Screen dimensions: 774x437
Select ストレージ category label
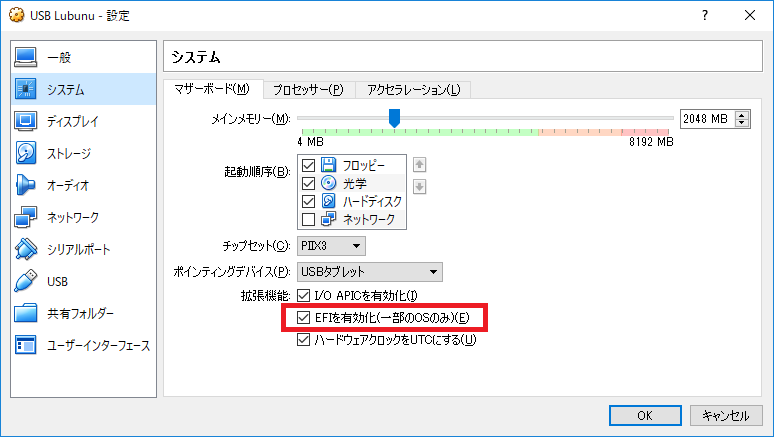[69, 154]
